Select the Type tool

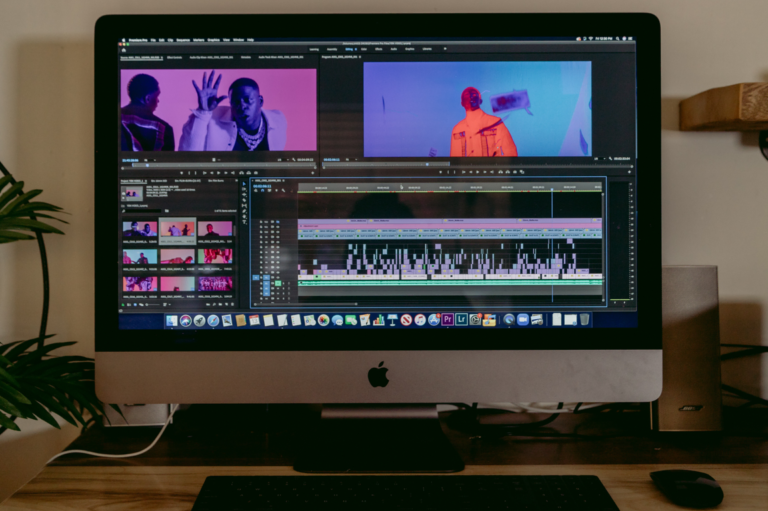click(x=244, y=222)
